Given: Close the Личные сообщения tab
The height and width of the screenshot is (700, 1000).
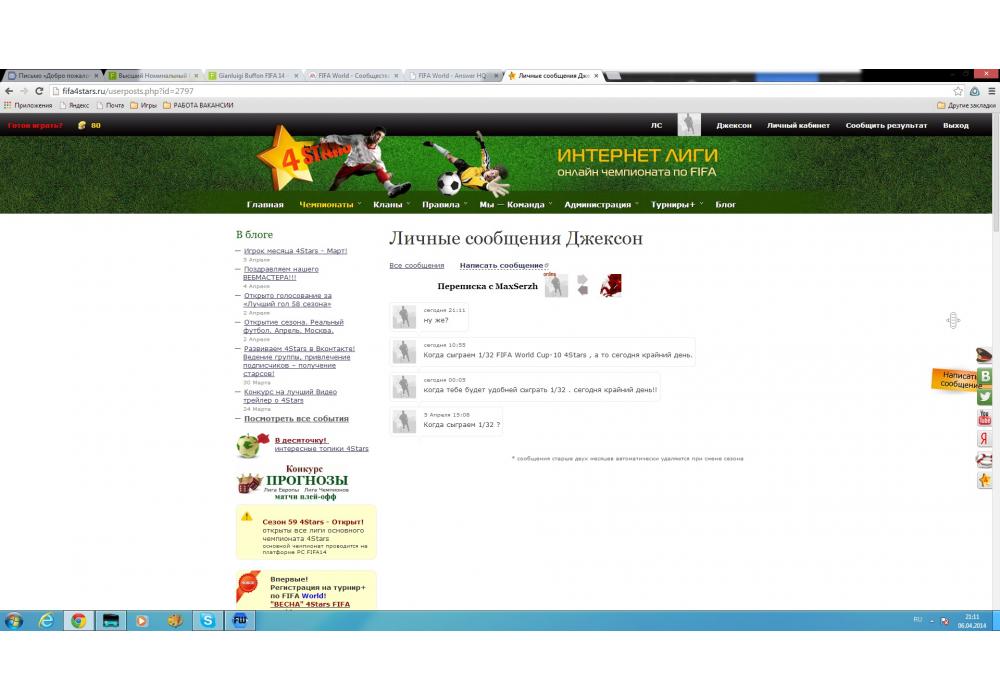Looking at the screenshot, I should tap(596, 75).
